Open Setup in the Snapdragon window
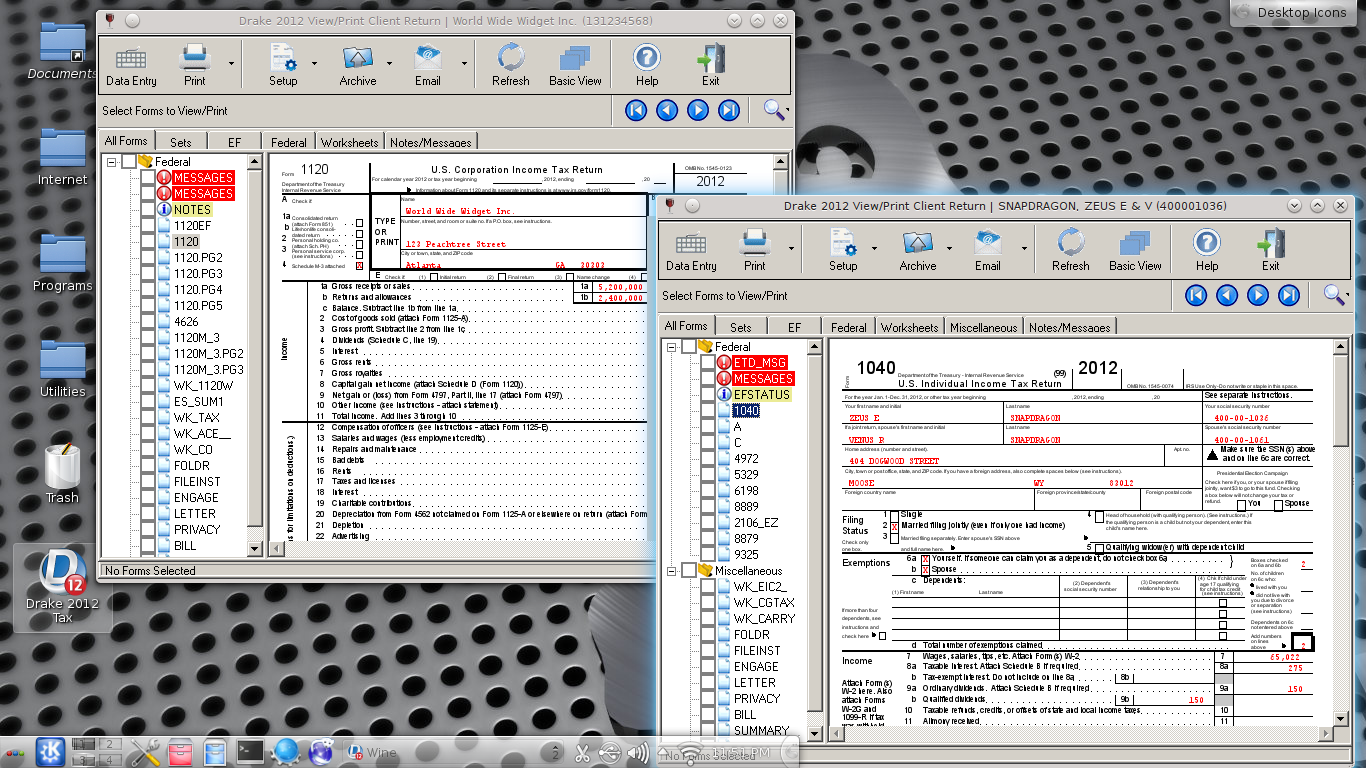The image size is (1366, 768). pos(843,250)
